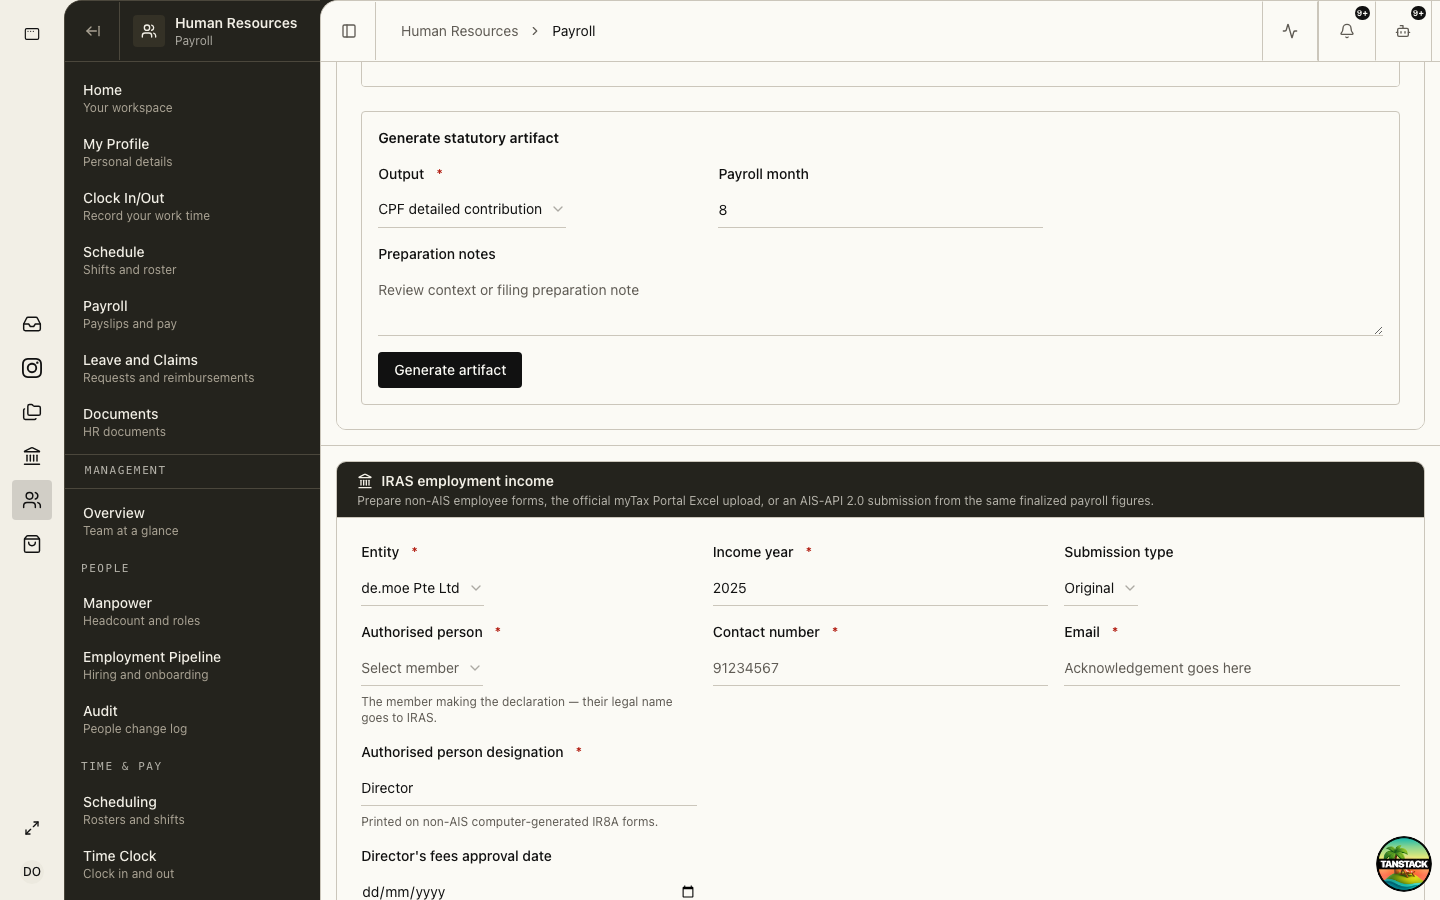Open My Profile in sidebar
Viewport: 1440px width, 900px height.
point(192,152)
